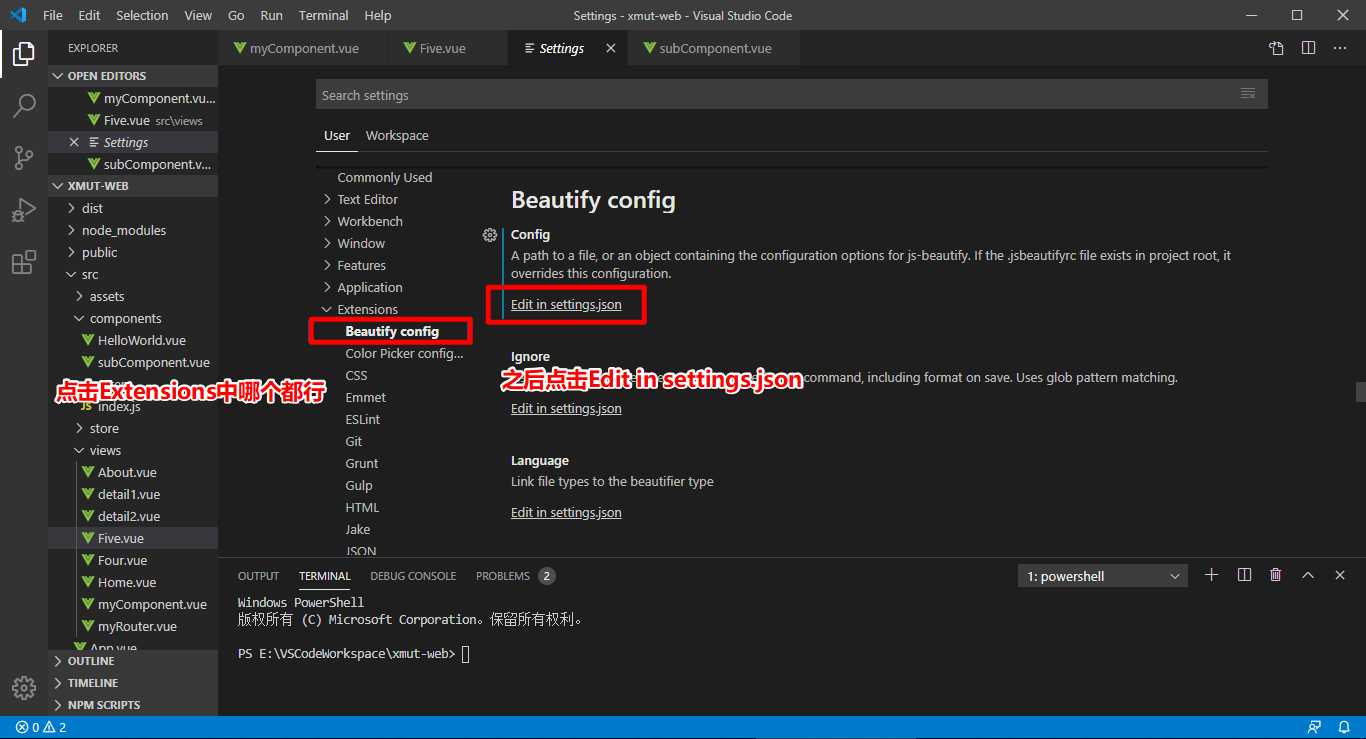The image size is (1366, 739).
Task: Click the Open Settings (JSON) icon
Action: coord(1276,48)
